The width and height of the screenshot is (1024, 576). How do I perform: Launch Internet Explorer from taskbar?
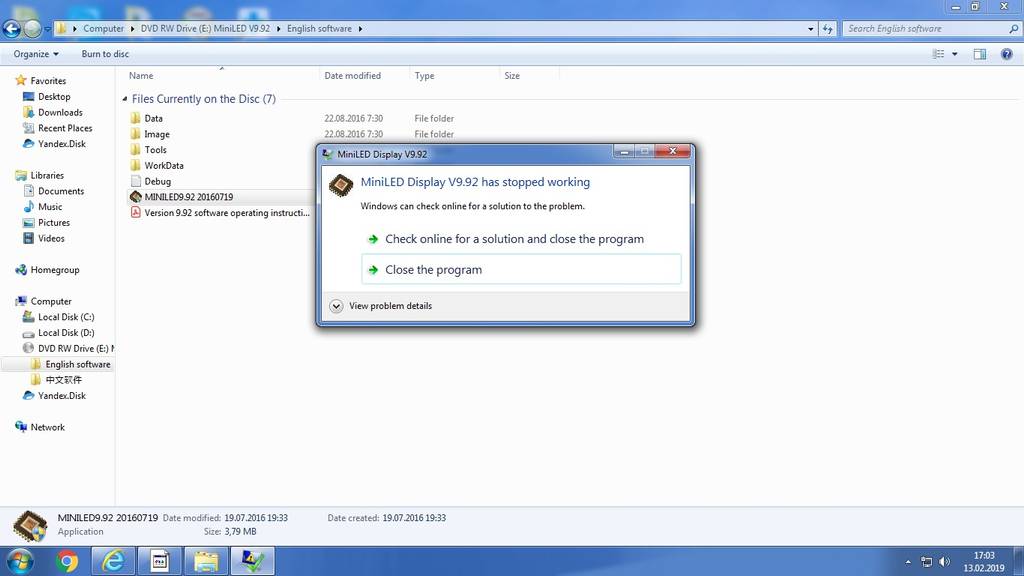[x=114, y=562]
